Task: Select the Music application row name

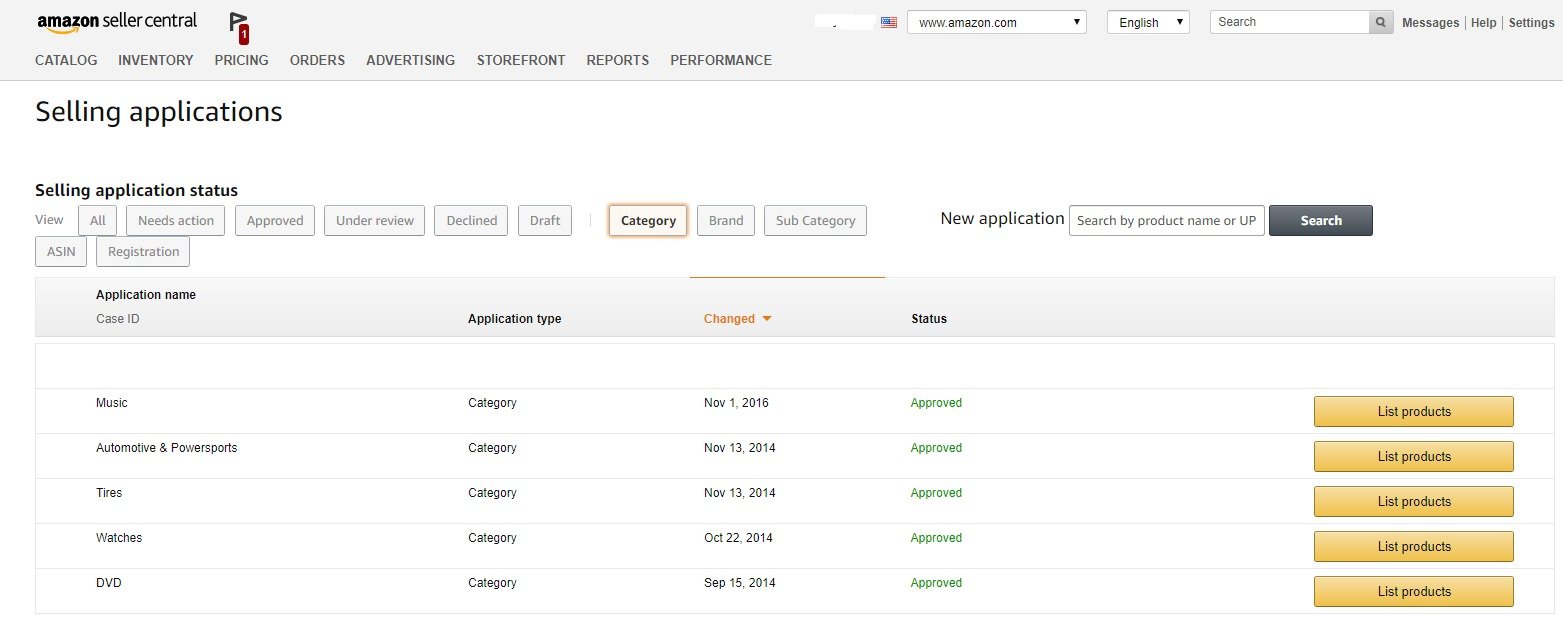Action: (x=112, y=403)
